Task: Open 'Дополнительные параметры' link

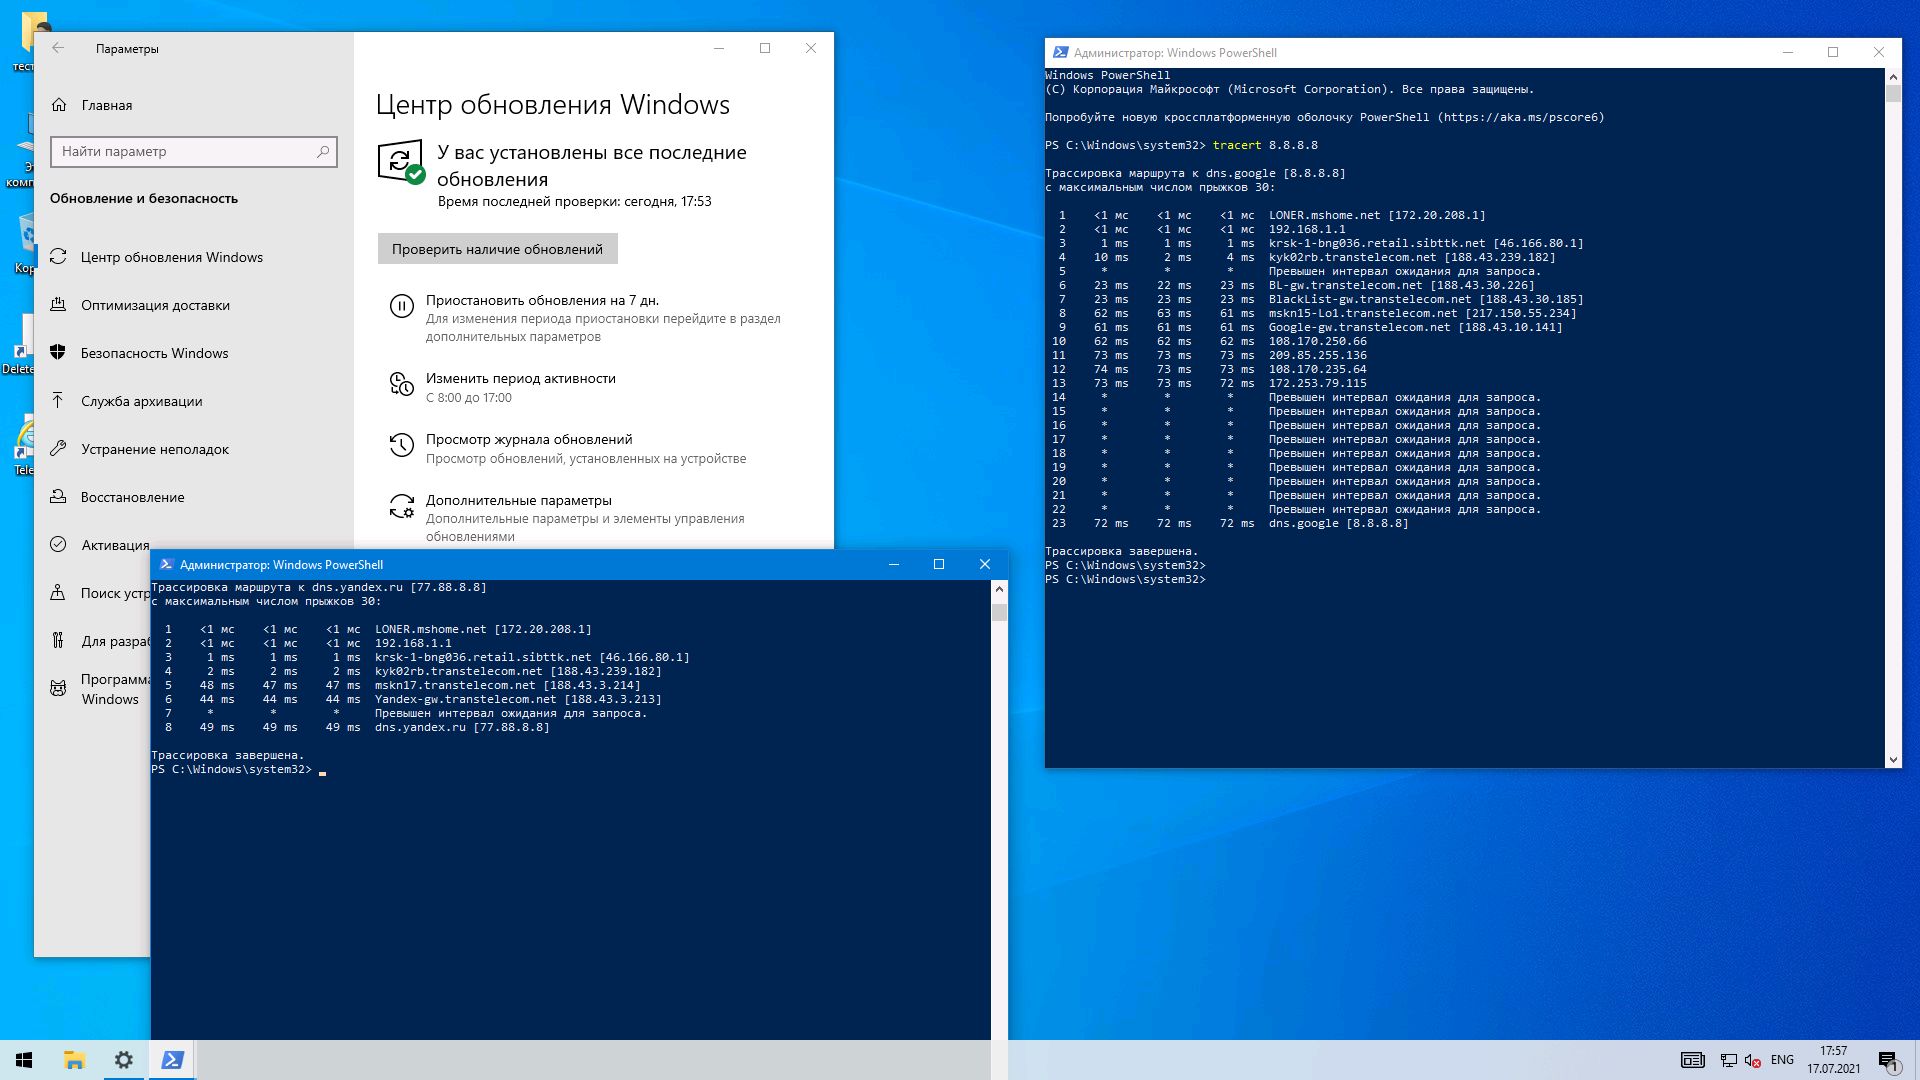Action: tap(518, 500)
